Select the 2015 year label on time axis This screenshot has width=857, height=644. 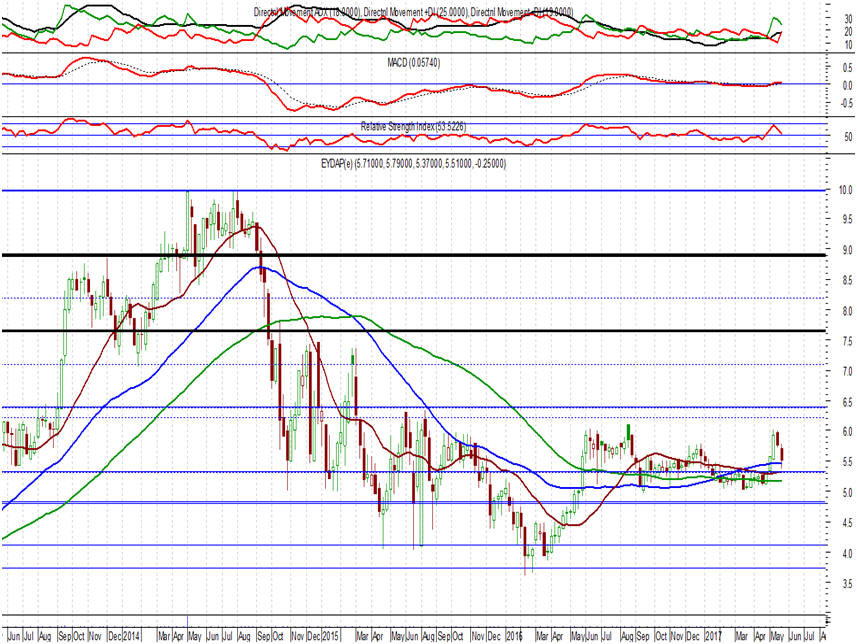click(331, 636)
